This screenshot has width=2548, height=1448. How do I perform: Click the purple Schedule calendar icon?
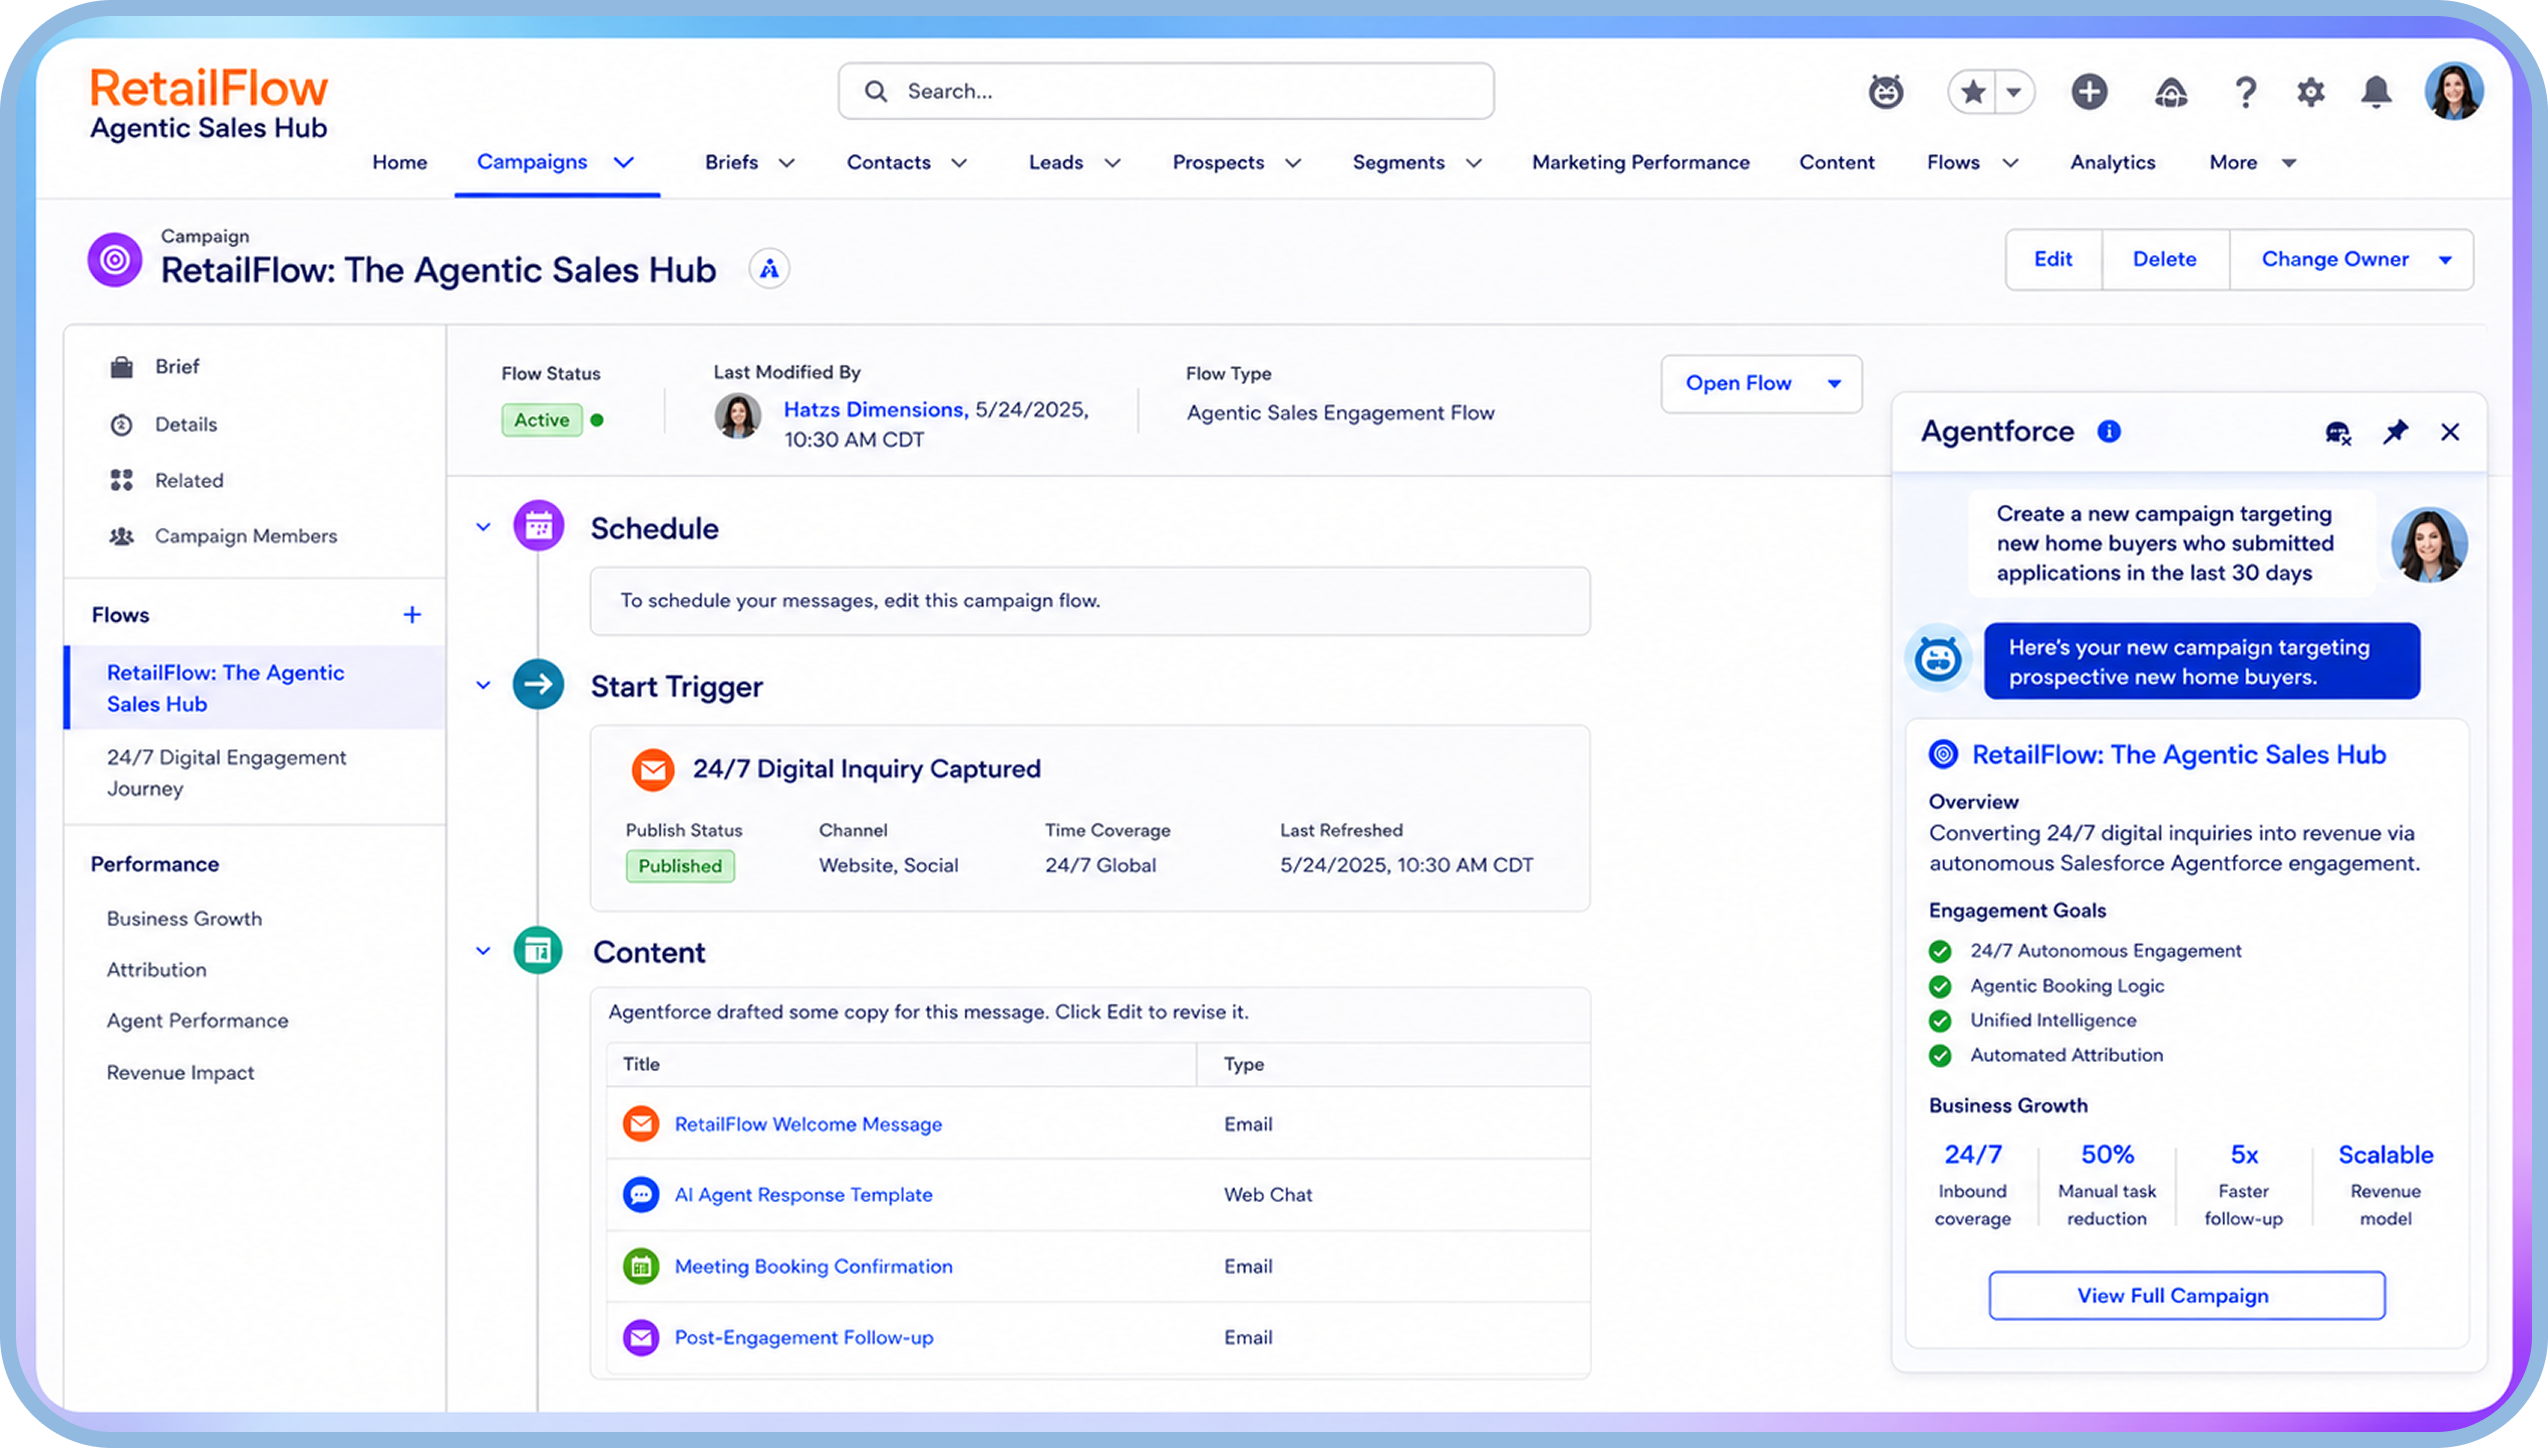[539, 525]
